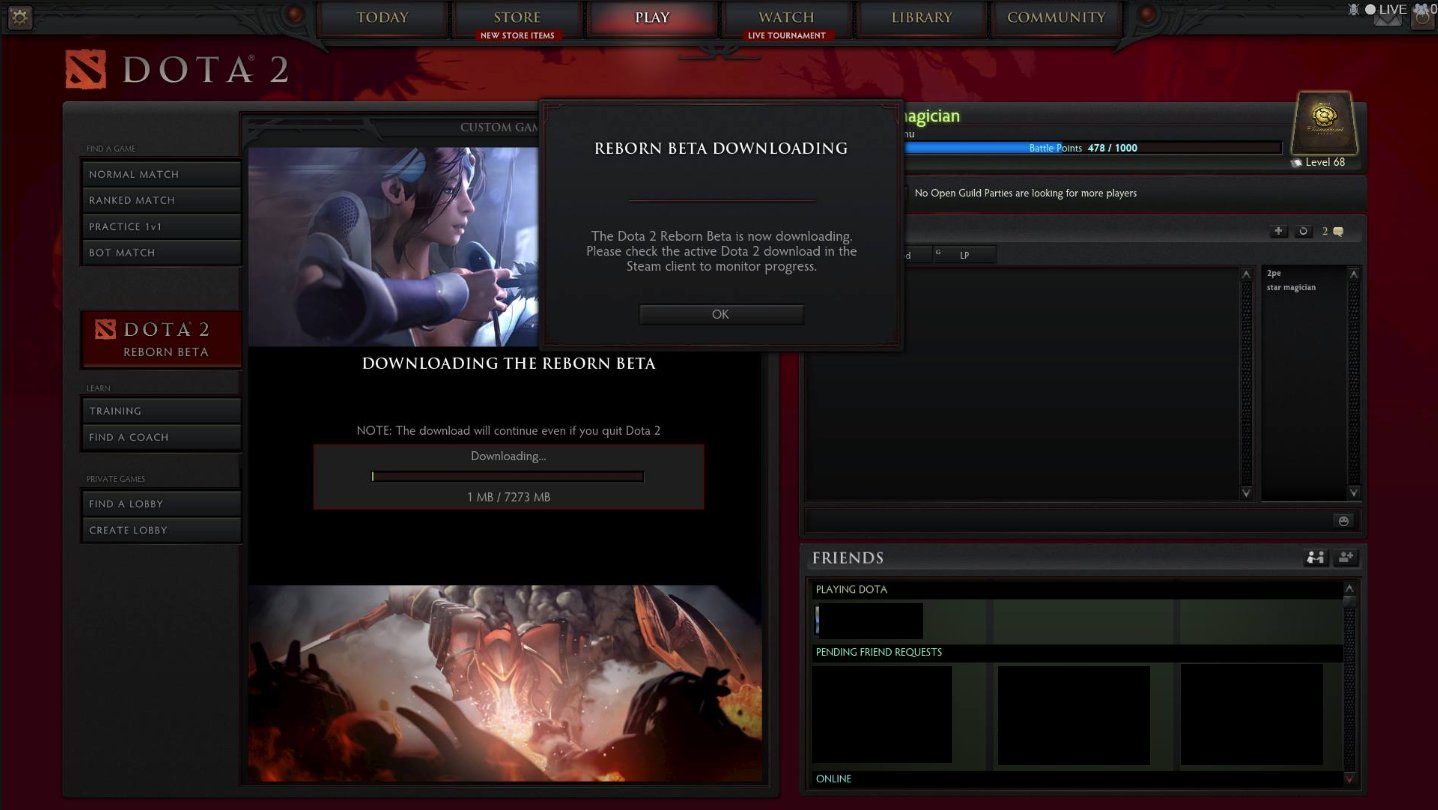Click the CUSTOM GAMES panel header
Viewport: 1438px width, 810px height.
(499, 127)
